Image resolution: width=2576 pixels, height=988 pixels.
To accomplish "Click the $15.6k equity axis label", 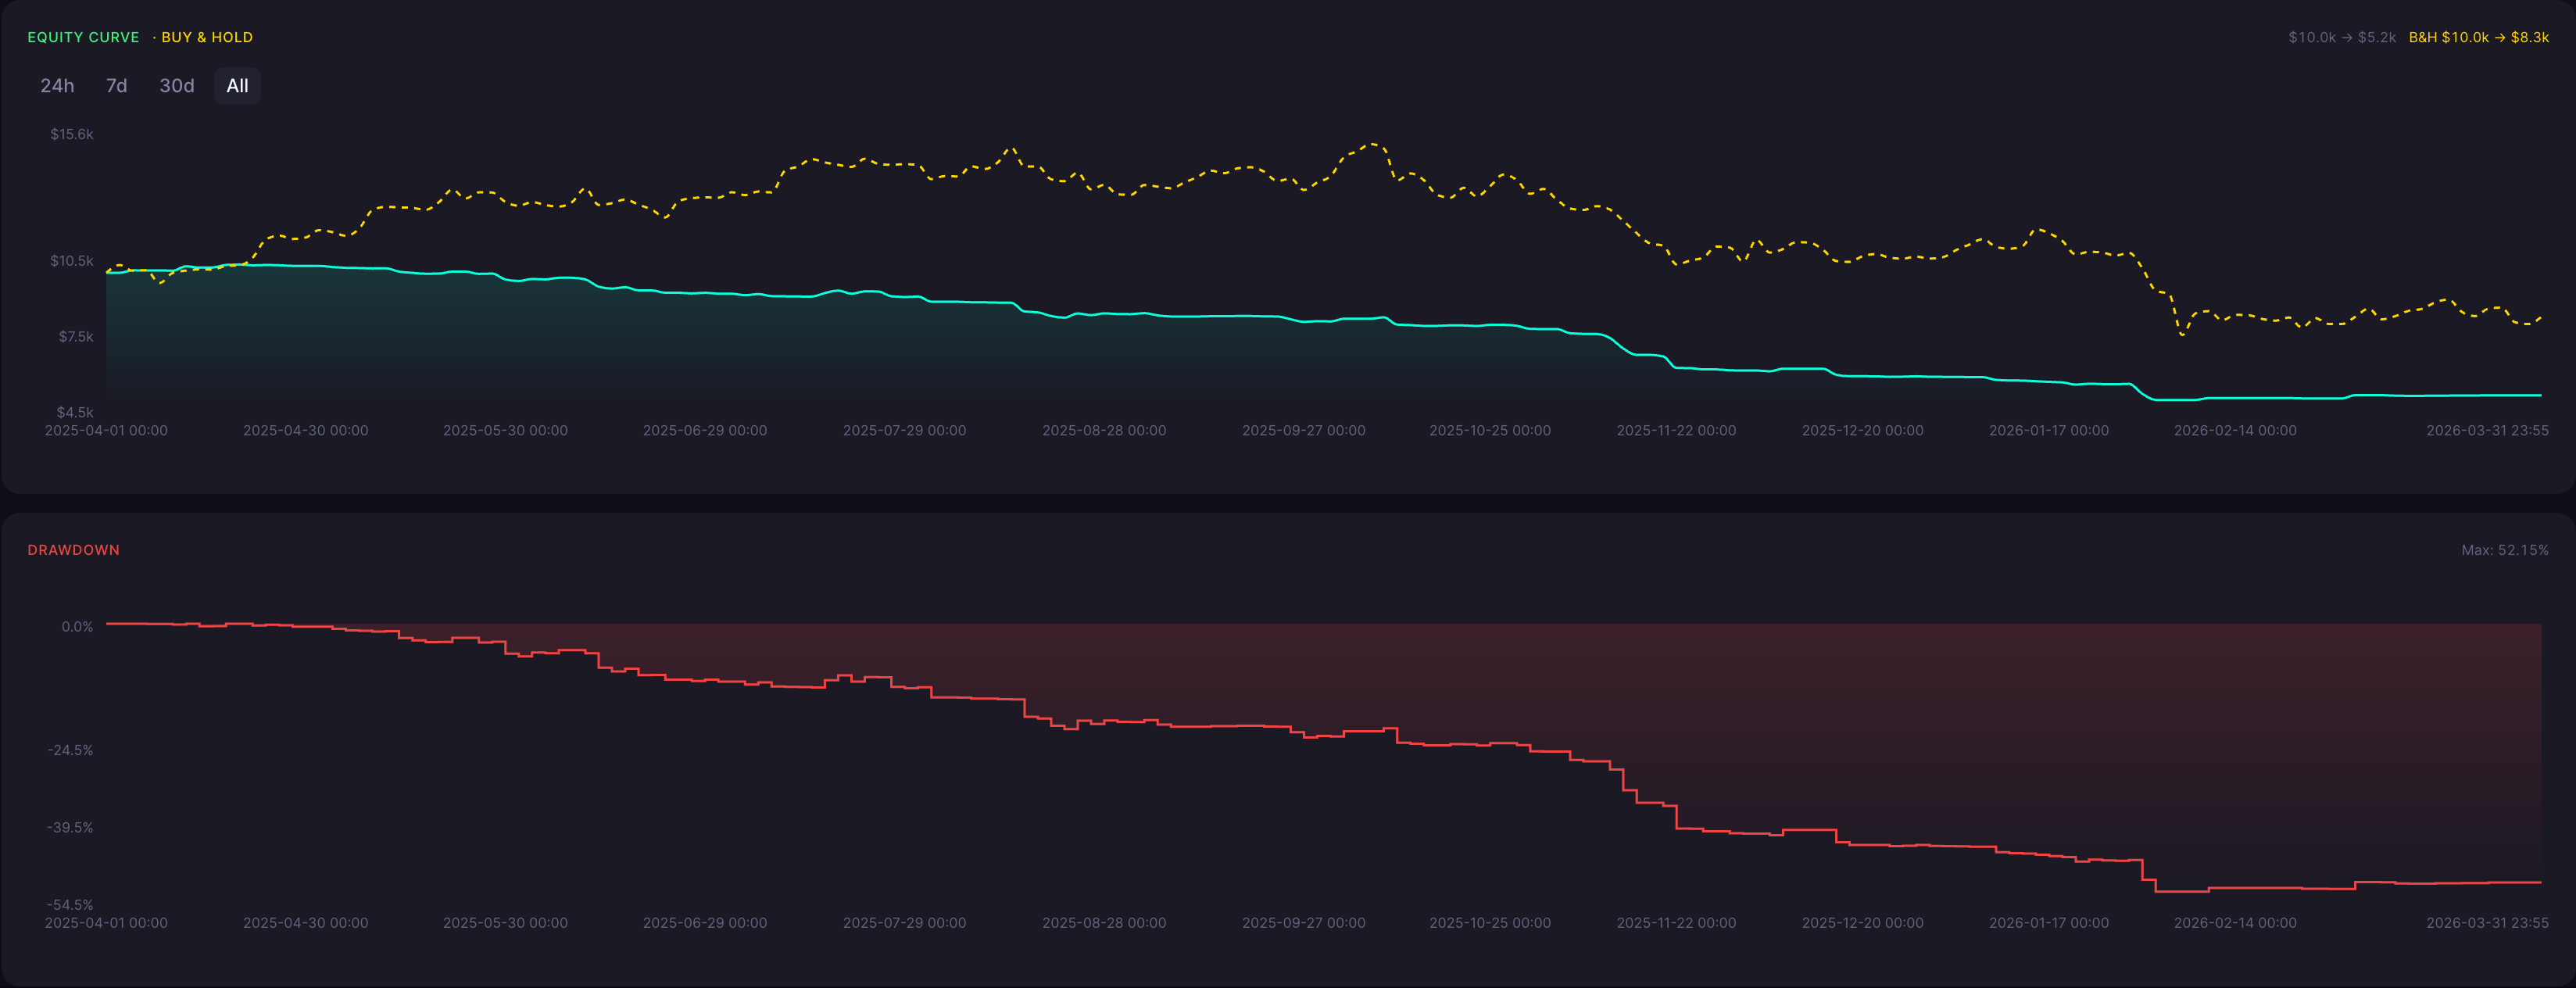I will point(72,134).
